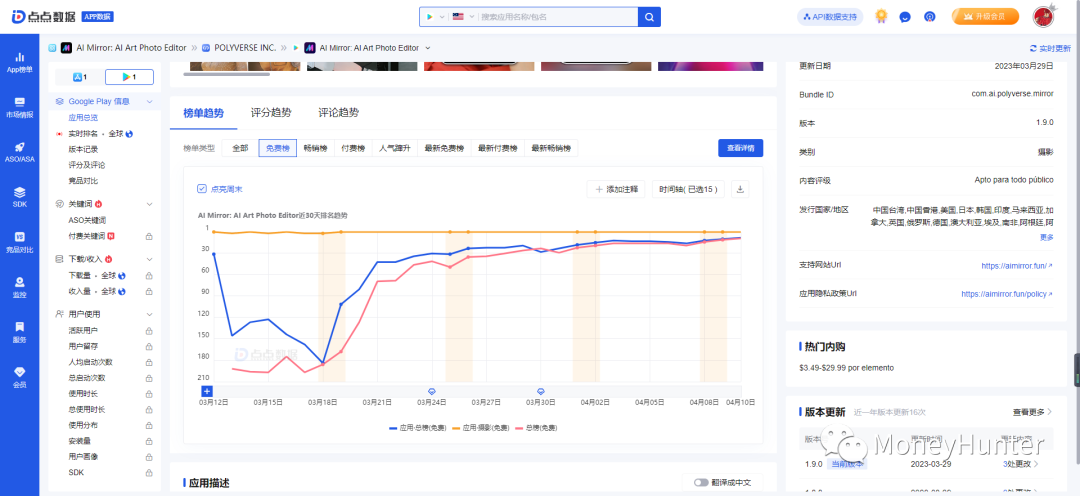Image resolution: width=1080 pixels, height=496 pixels.
Task: Select the App Store platform button
Action: point(80,77)
